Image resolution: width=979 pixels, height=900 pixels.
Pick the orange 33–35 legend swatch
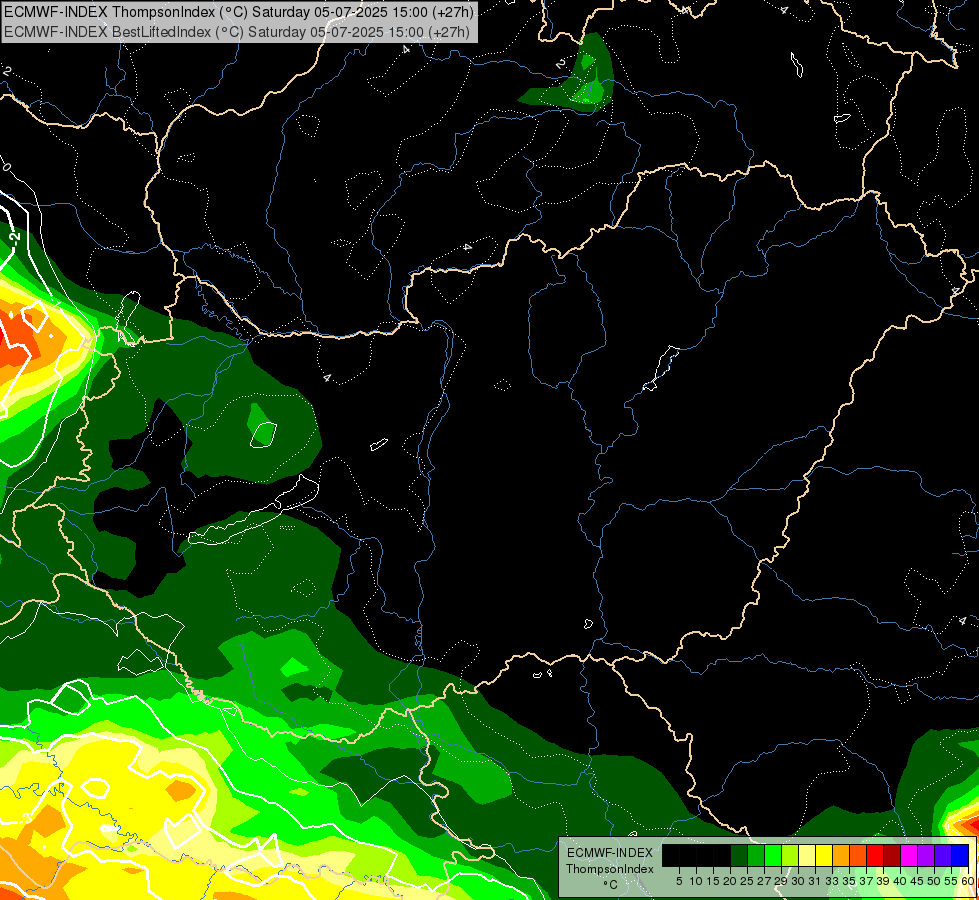tap(841, 855)
